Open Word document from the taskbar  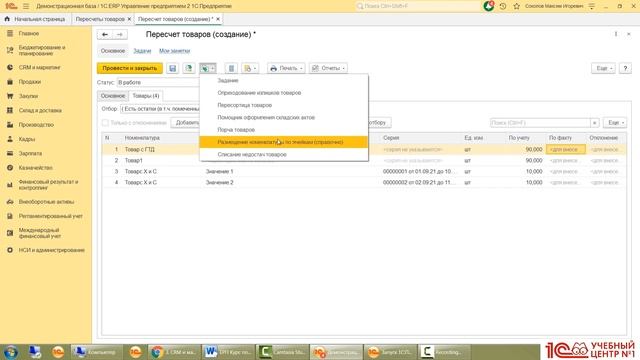pos(228,351)
